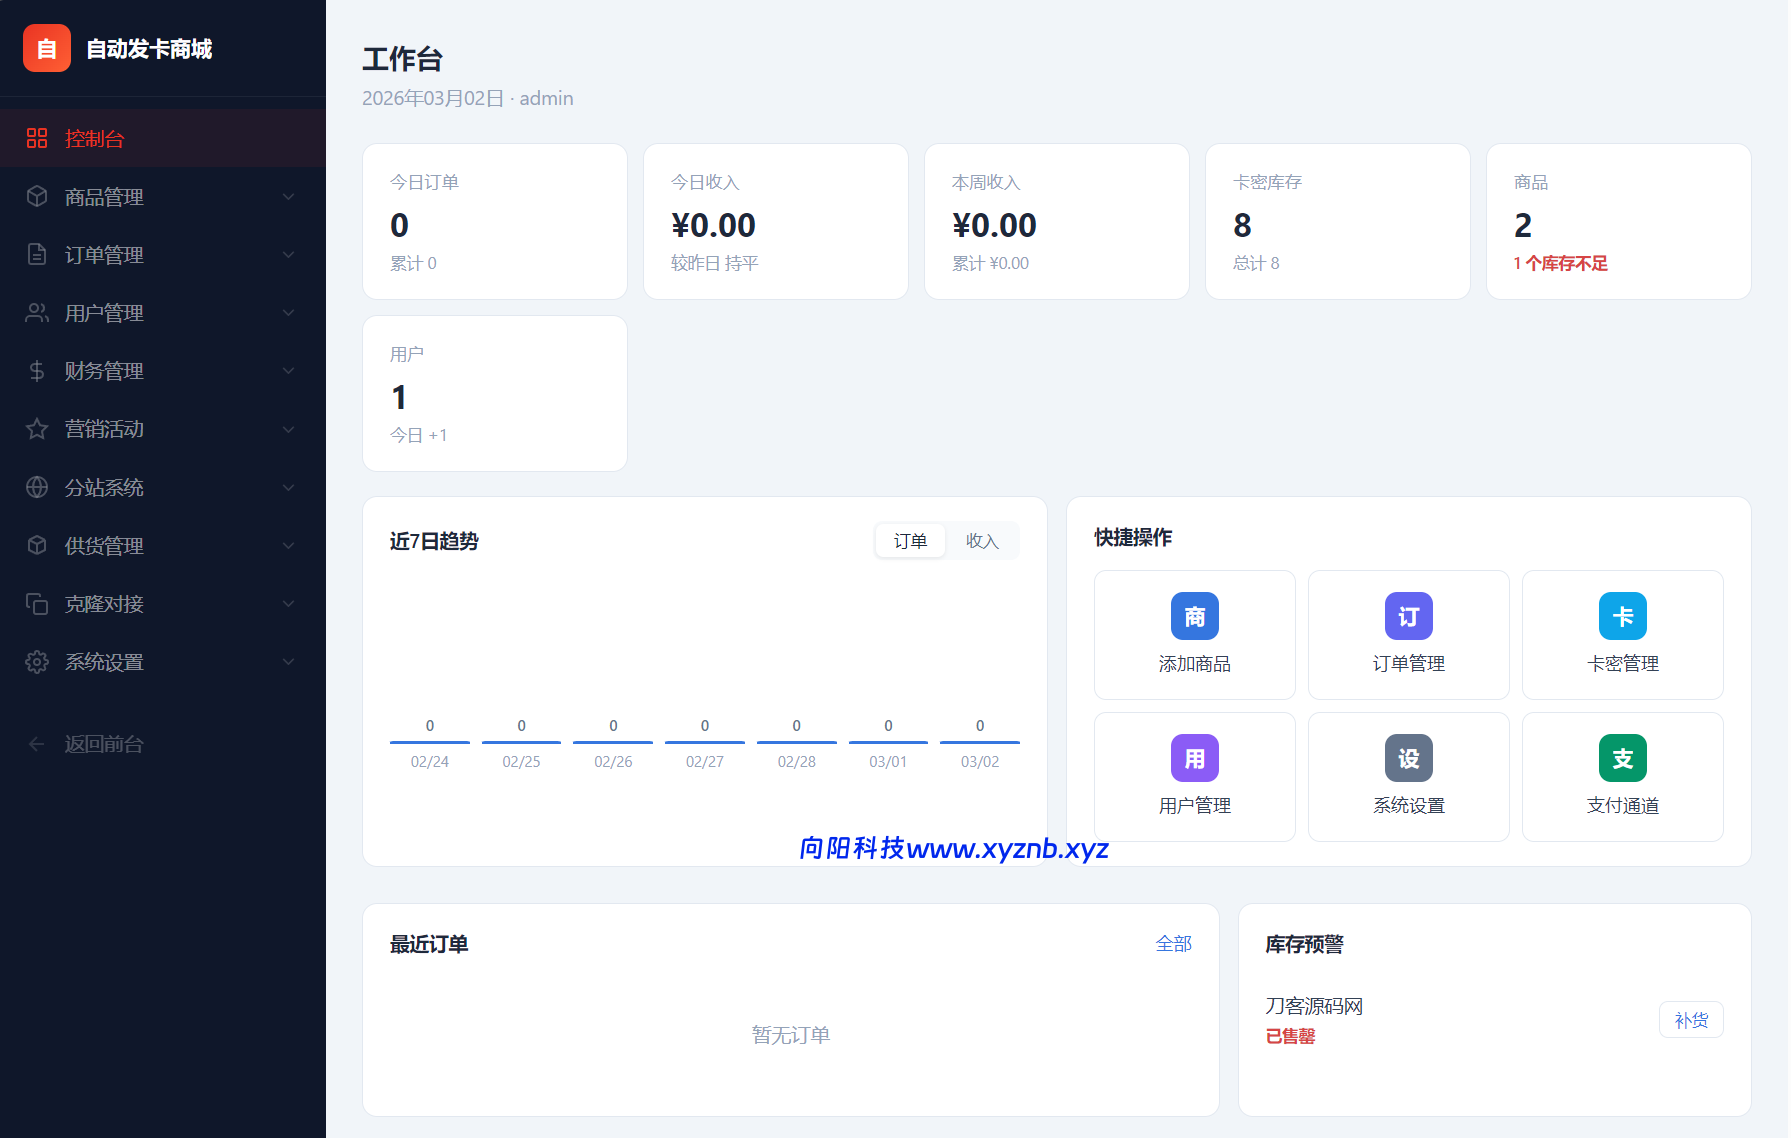
Task: Select the 控制台 menu item
Action: click(x=95, y=138)
